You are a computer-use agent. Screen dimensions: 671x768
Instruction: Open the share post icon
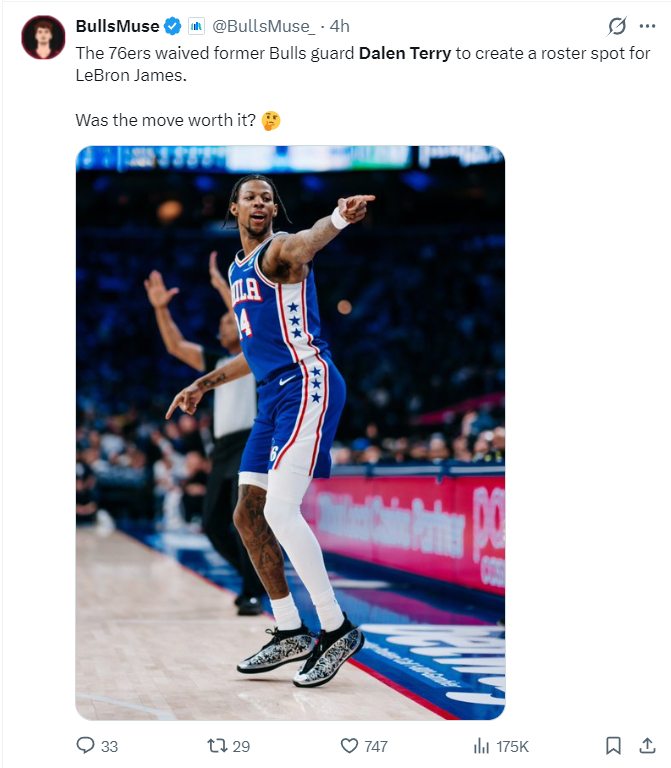647,745
